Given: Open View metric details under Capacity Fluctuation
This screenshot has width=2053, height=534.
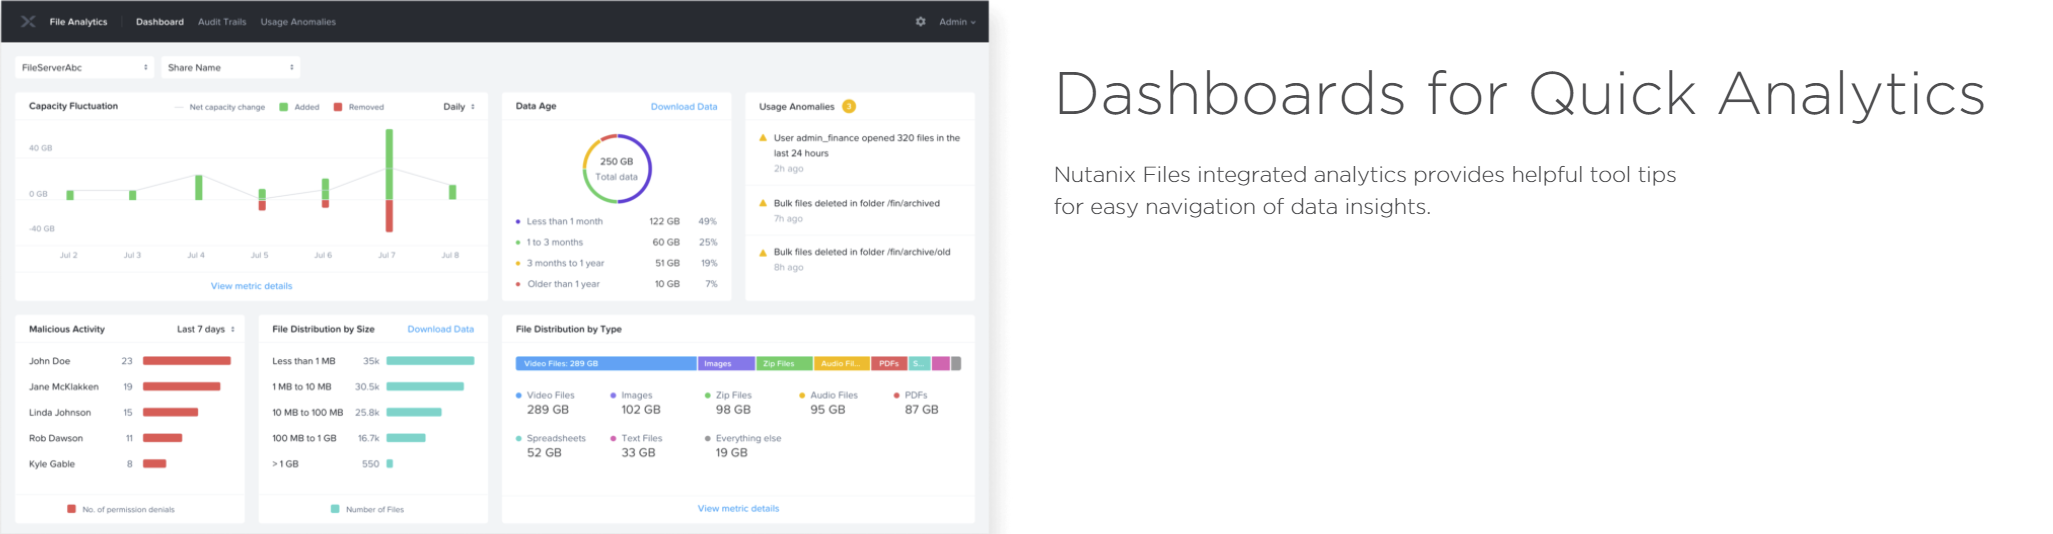Looking at the screenshot, I should coord(252,286).
